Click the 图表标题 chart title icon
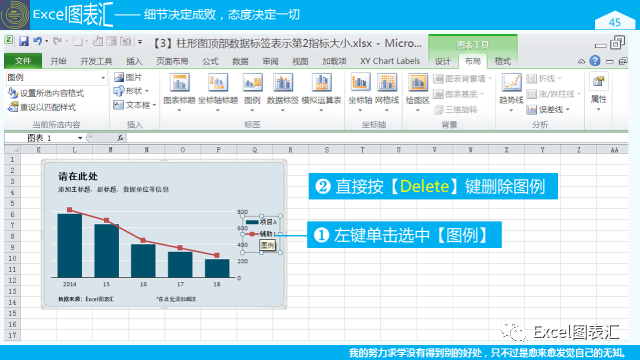Viewport: 640px width, 360px height. click(x=179, y=82)
